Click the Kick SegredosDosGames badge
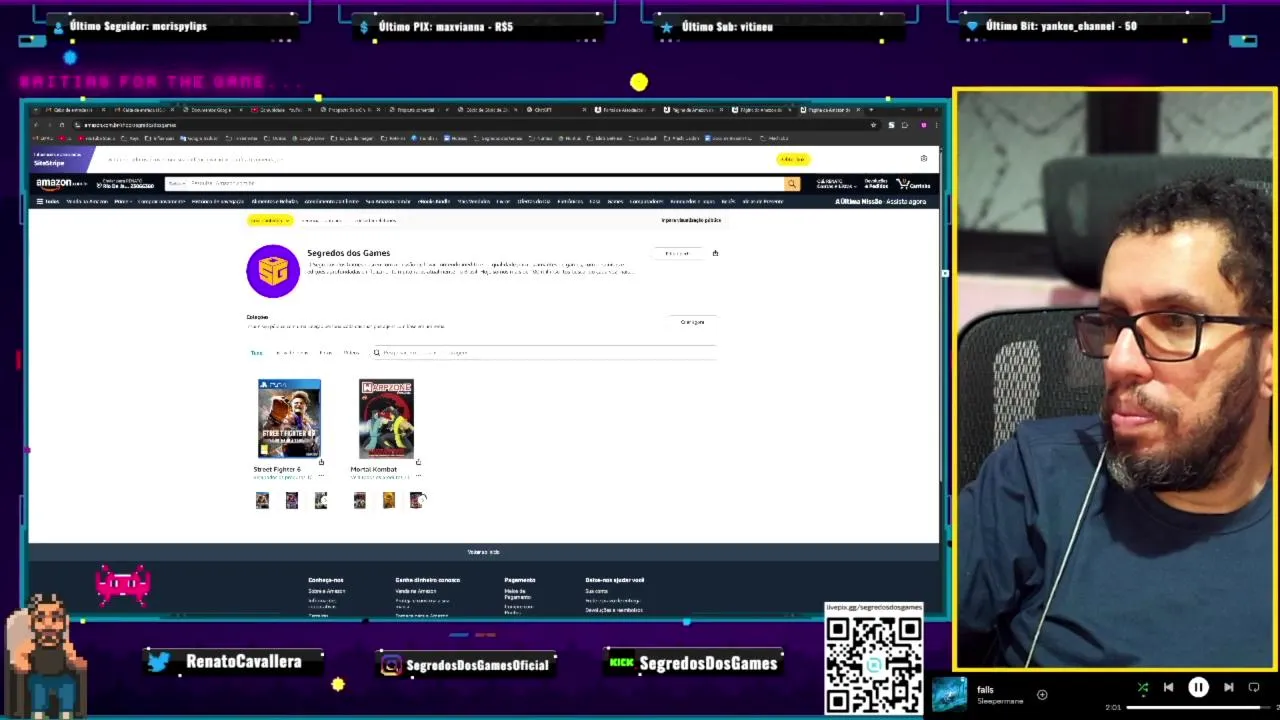 coord(693,663)
